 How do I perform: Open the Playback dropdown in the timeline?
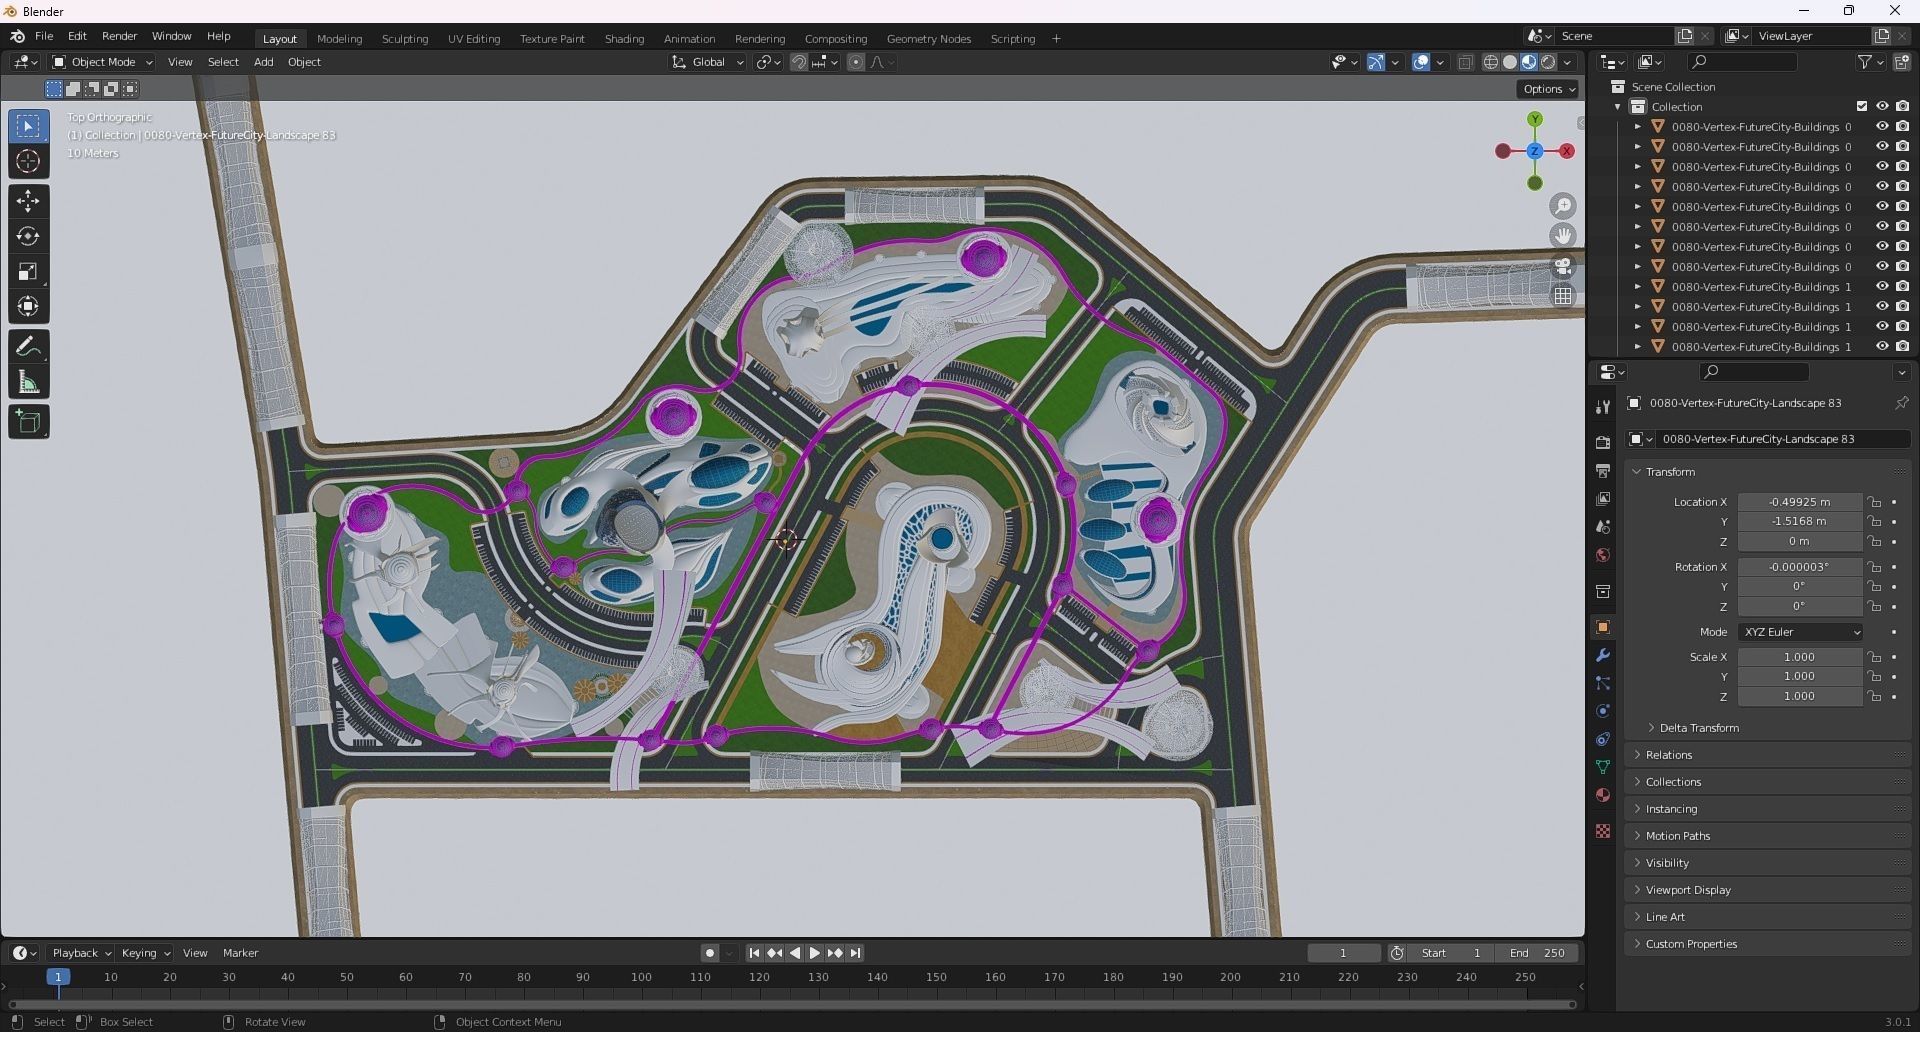tap(81, 953)
